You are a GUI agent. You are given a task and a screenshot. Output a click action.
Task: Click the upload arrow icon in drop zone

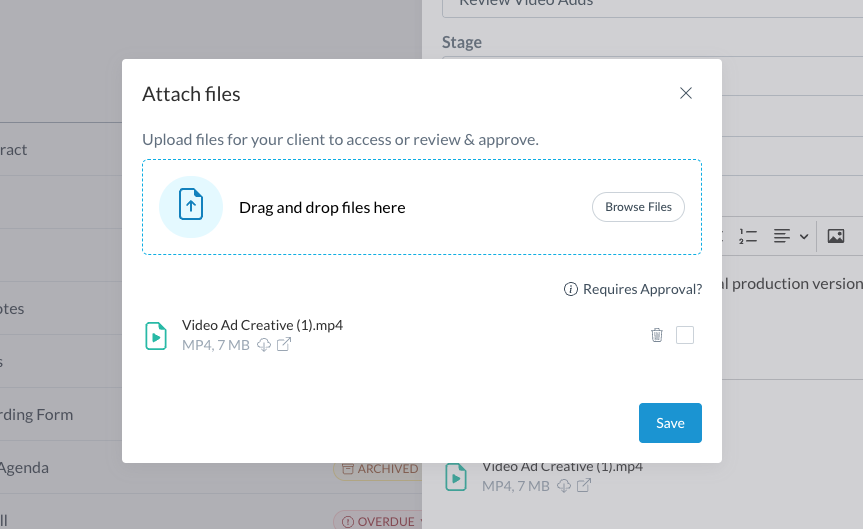[x=190, y=206]
